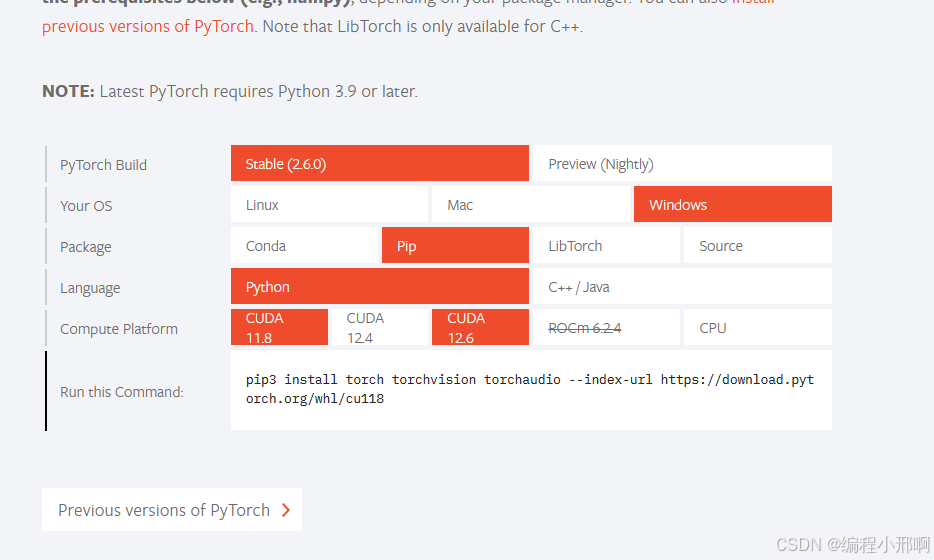Click the PyTorch Build row label
The image size is (934, 560).
(103, 165)
